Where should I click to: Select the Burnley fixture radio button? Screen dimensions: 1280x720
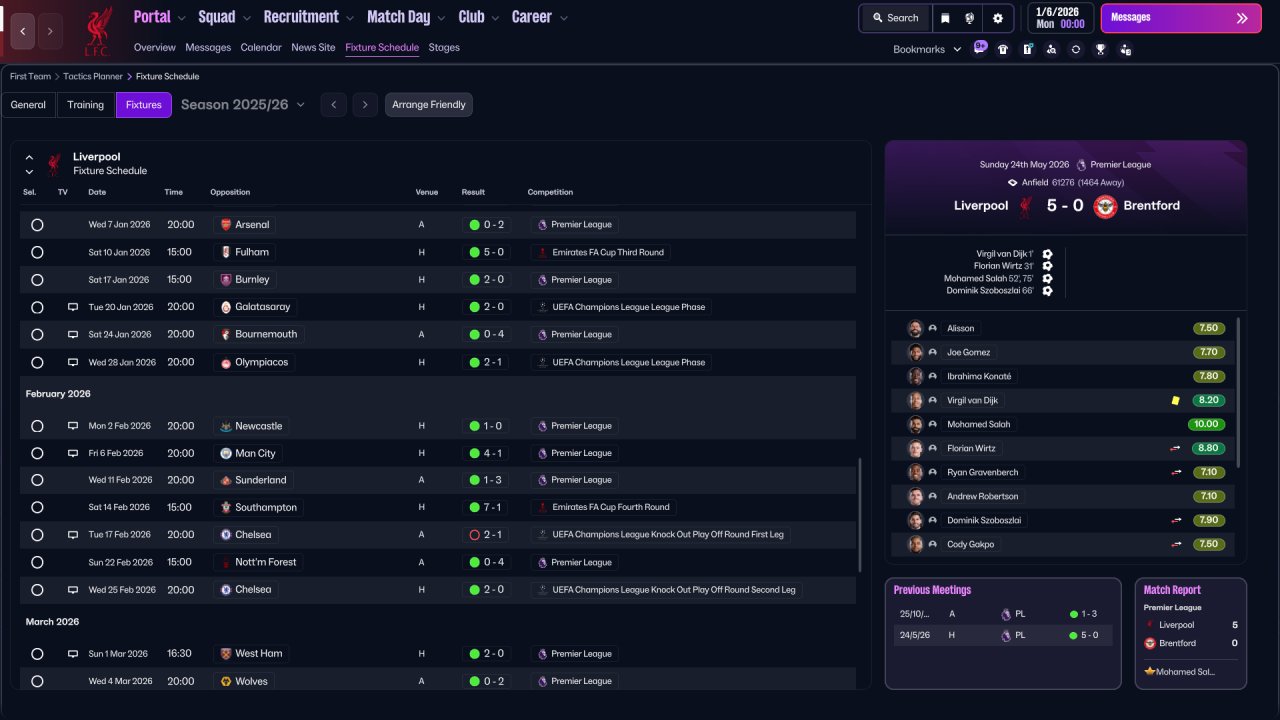(37, 280)
